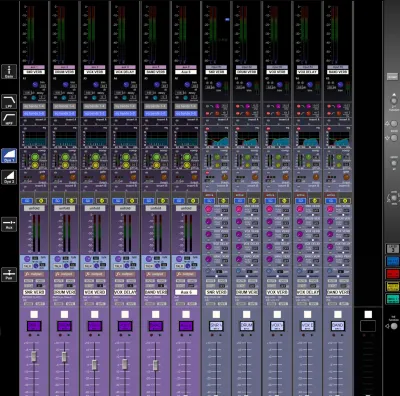This screenshot has width=400, height=396.
Task: Click the top SNR VERB name label on first aux strip
Action: click(34, 72)
